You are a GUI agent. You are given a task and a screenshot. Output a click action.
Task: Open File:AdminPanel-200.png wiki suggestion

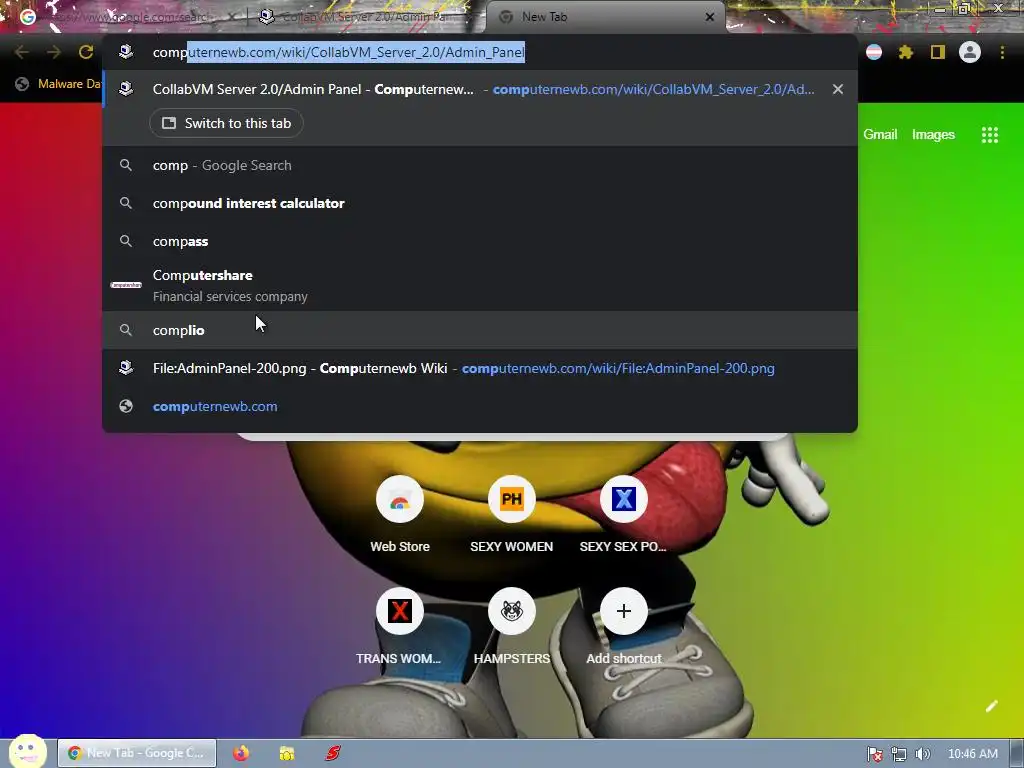(x=480, y=368)
